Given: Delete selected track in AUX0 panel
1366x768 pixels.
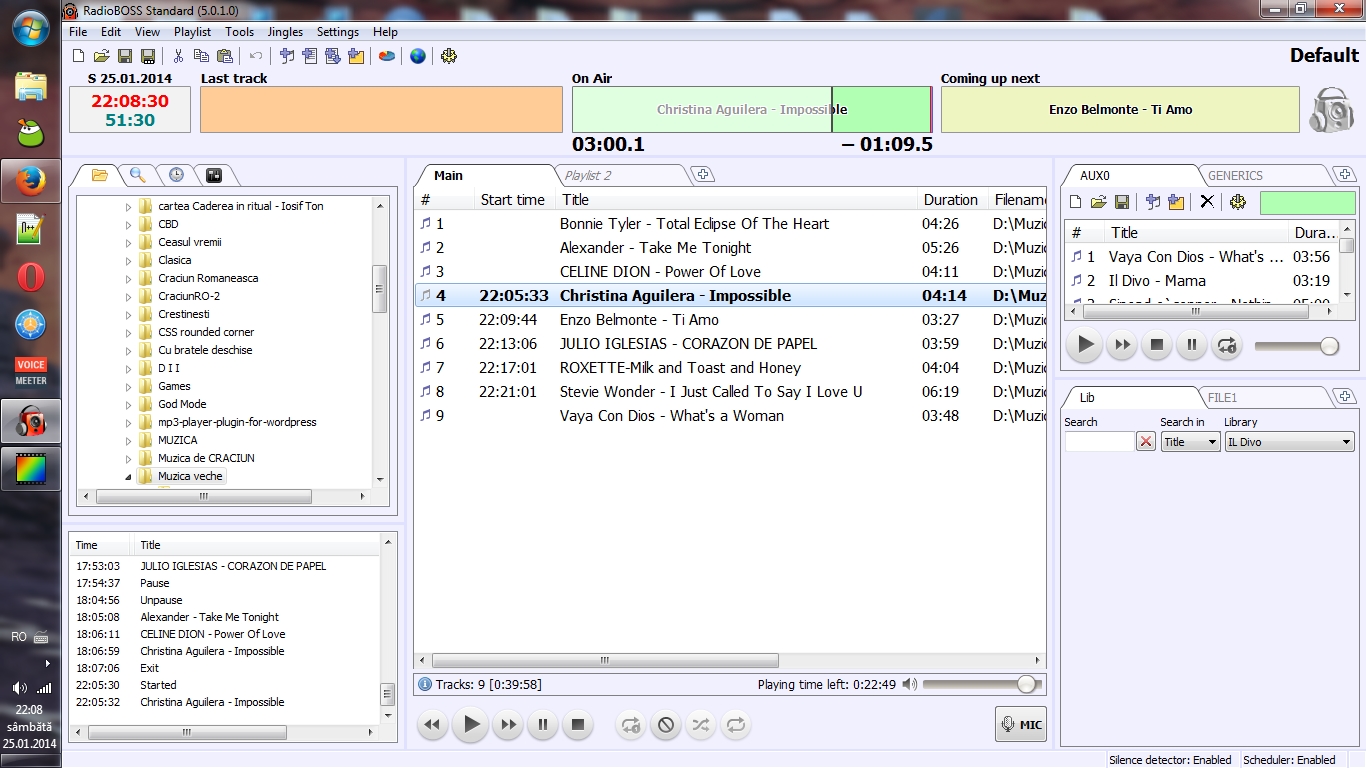Looking at the screenshot, I should pos(1207,202).
